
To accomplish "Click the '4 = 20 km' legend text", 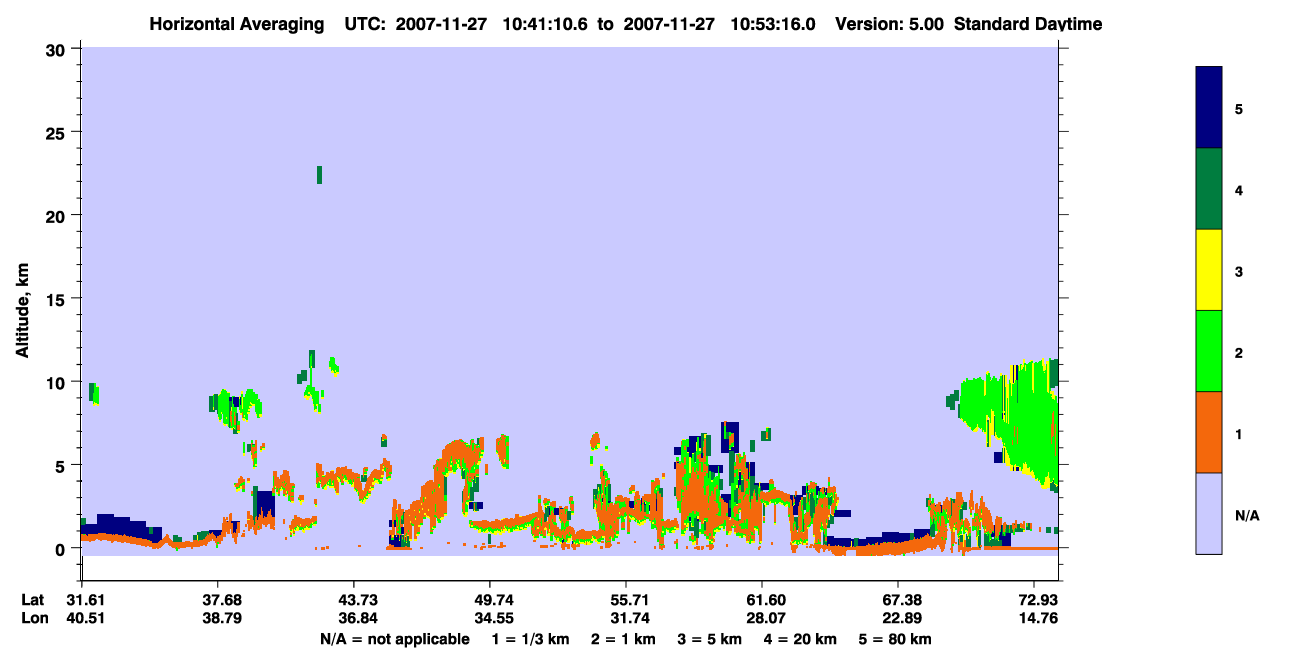I will point(801,639).
